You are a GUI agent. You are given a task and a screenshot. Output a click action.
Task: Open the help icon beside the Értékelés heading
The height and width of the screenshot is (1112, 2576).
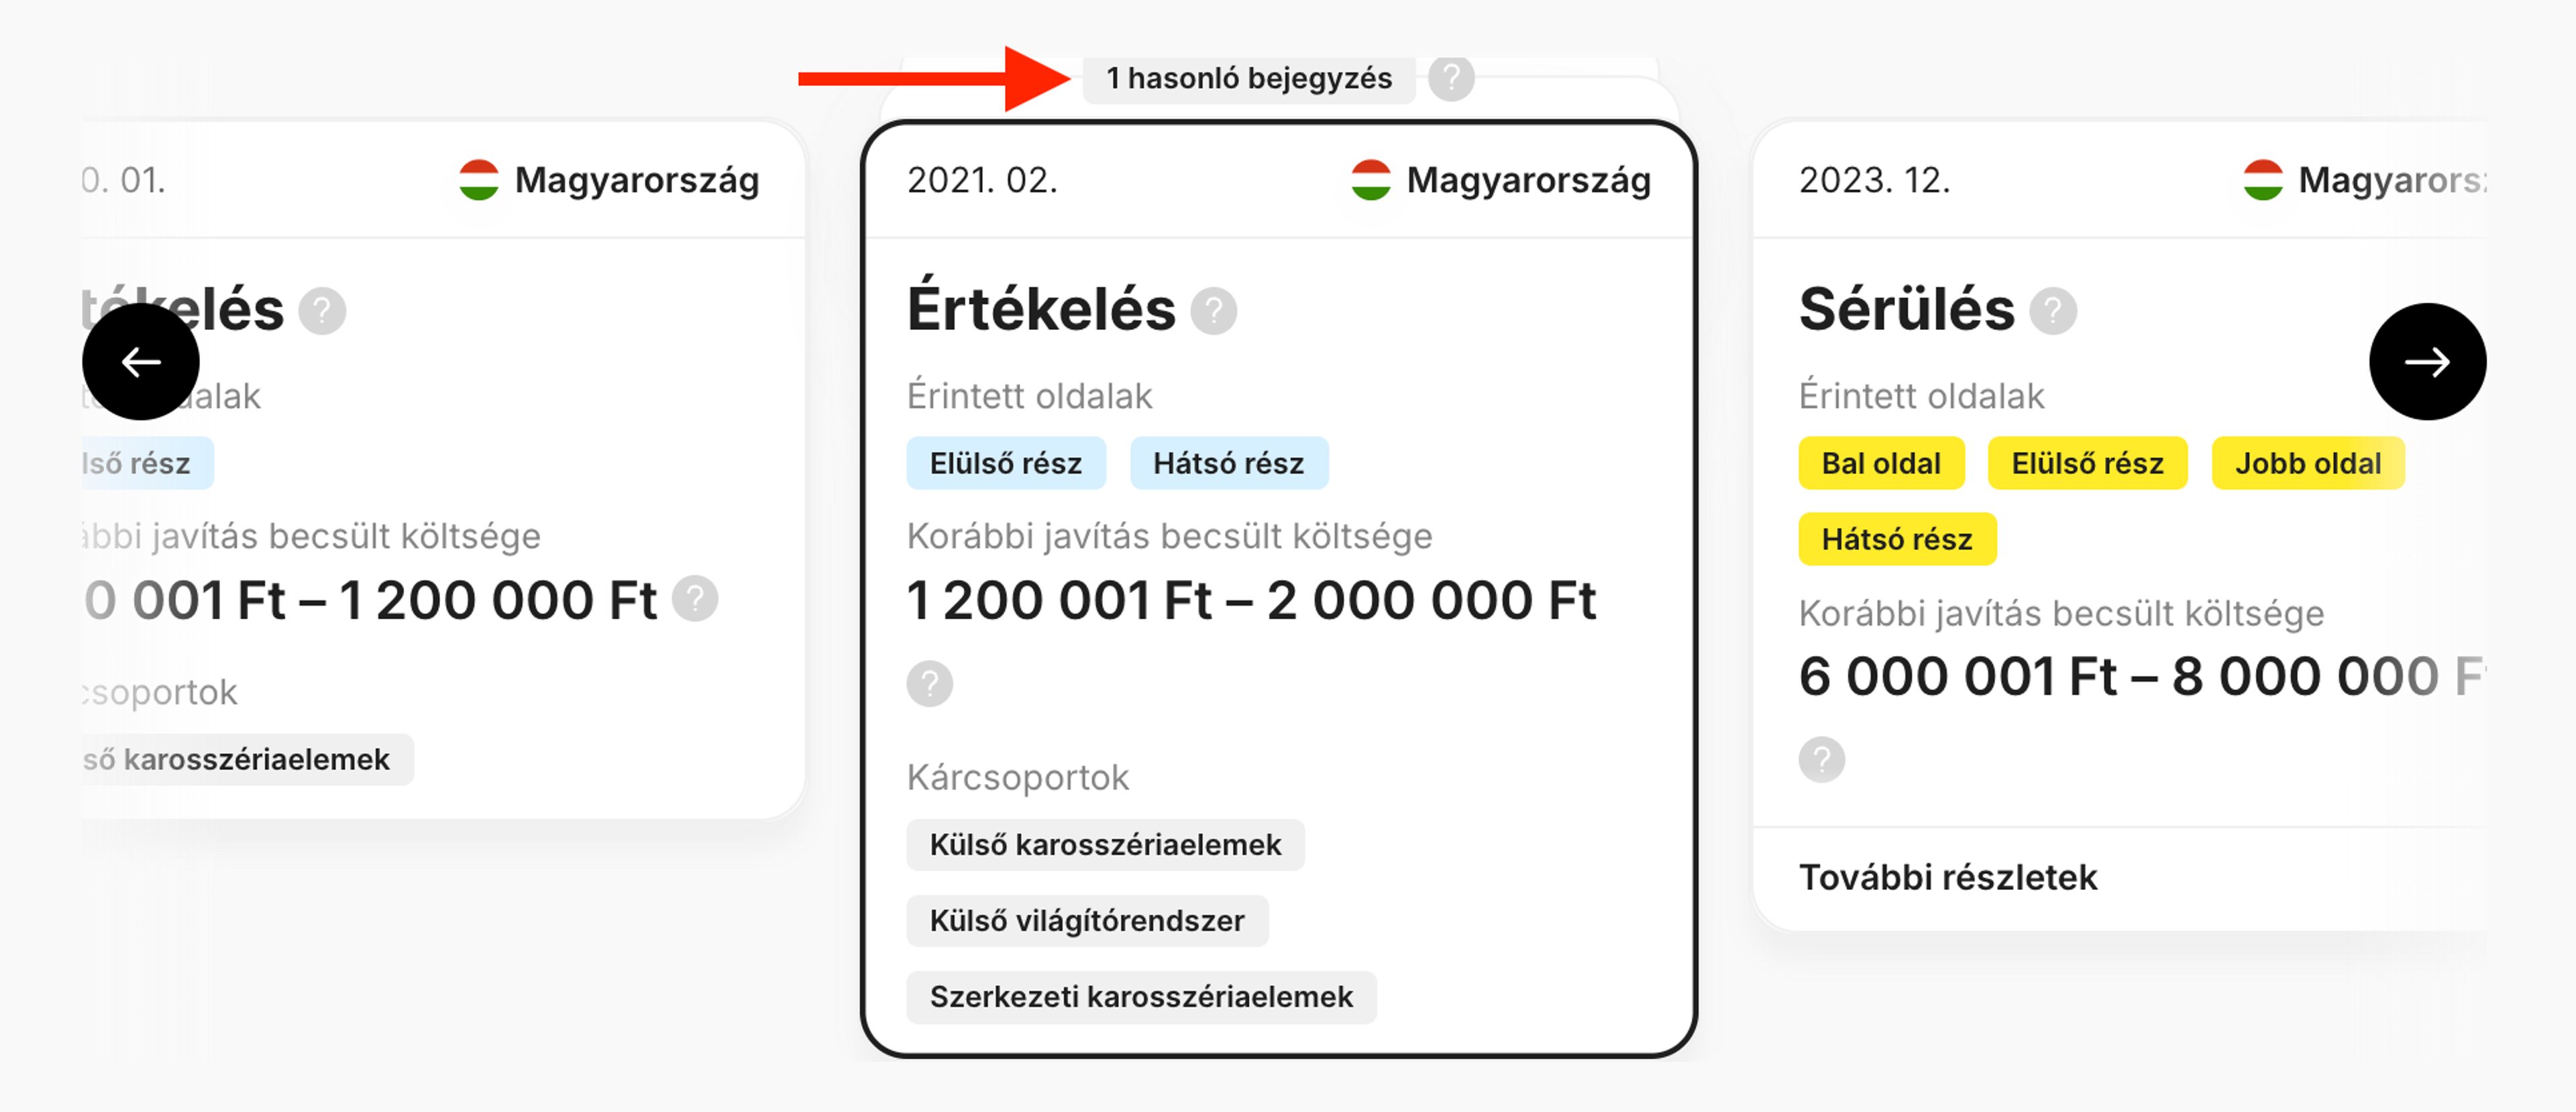tap(1215, 312)
